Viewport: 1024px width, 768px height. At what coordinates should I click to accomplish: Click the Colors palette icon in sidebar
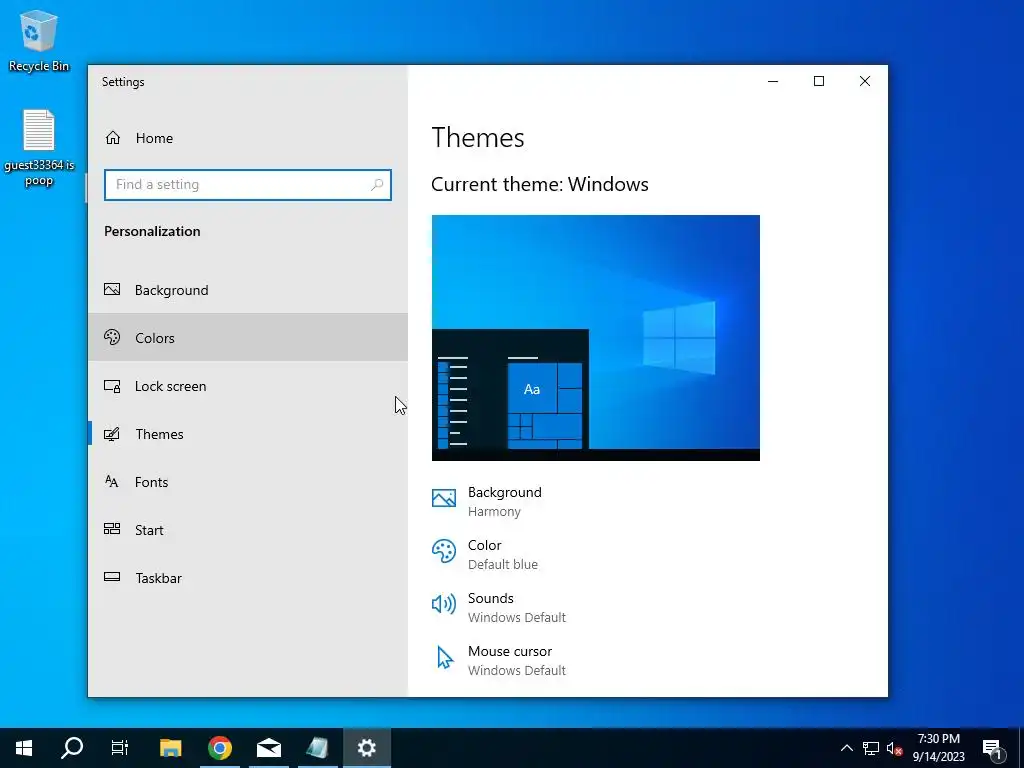pos(112,337)
